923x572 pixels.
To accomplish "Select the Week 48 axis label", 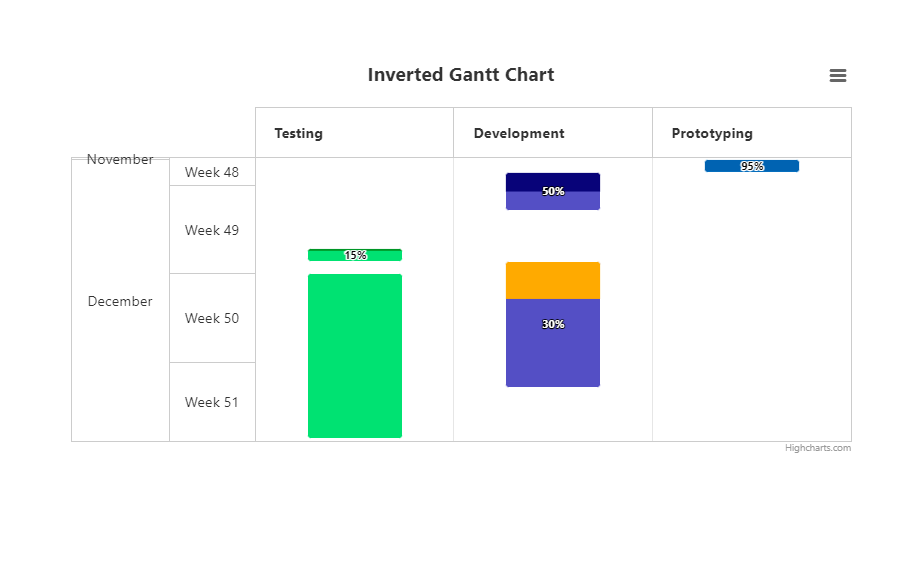I will click(x=212, y=172).
